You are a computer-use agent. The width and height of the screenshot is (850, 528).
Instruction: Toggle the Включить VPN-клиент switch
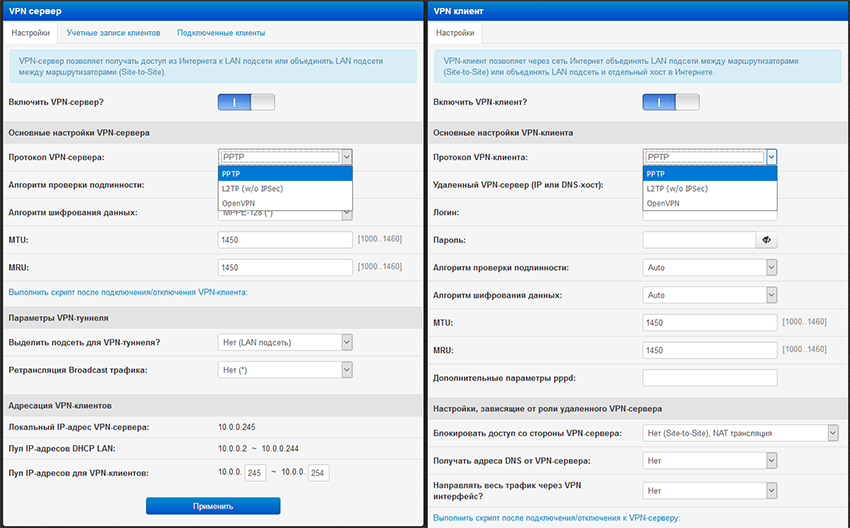pyautogui.click(x=671, y=102)
